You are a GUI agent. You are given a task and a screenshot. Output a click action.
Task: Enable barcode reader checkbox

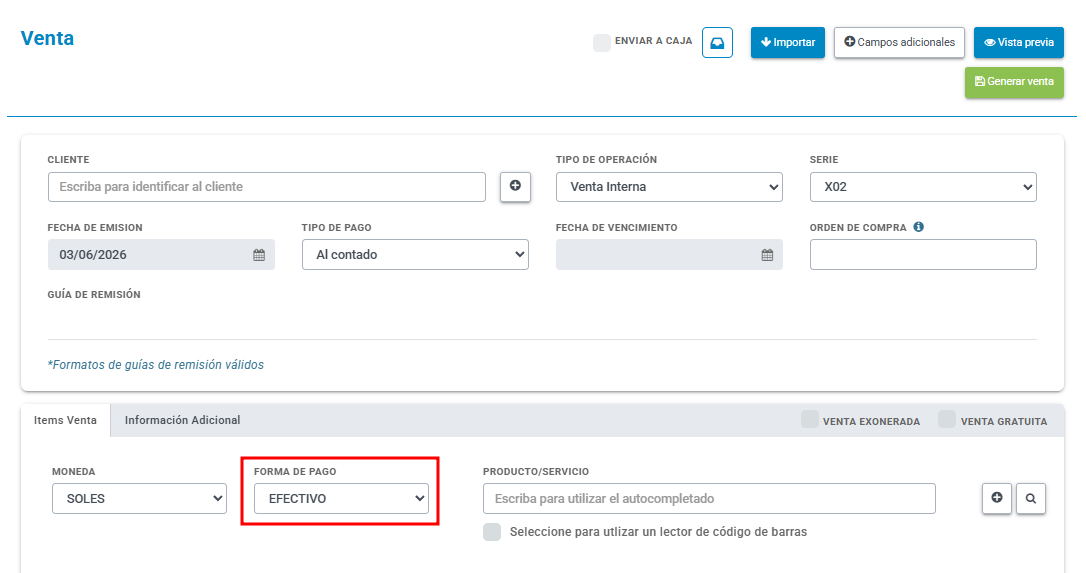[x=492, y=532]
